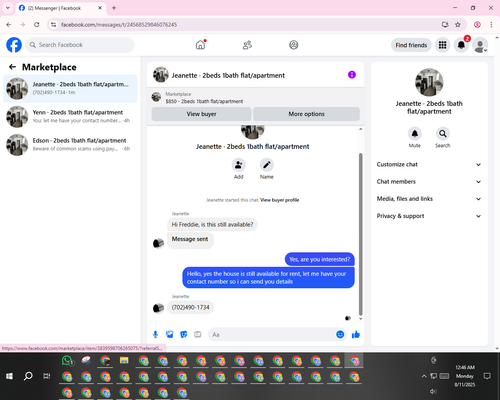The image size is (500, 400).
Task: Reload the page in Chrome
Action: 37,25
